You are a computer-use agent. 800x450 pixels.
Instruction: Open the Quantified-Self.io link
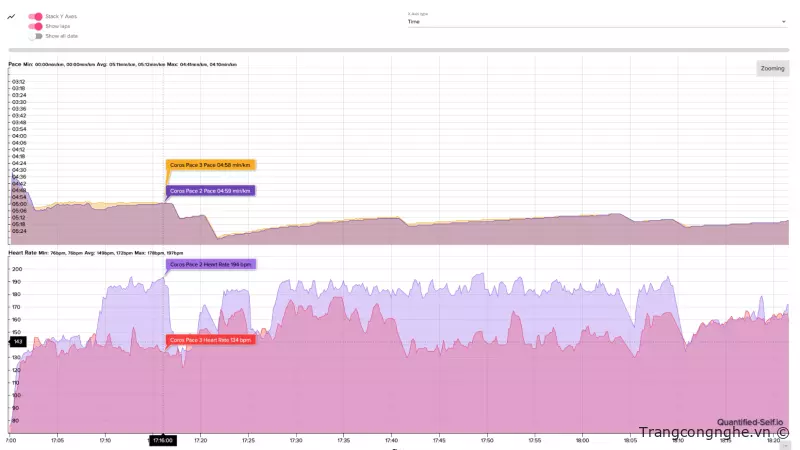click(750, 422)
